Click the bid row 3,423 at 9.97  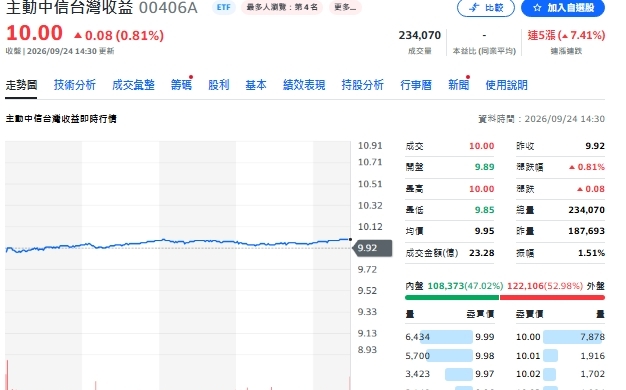[450, 374]
